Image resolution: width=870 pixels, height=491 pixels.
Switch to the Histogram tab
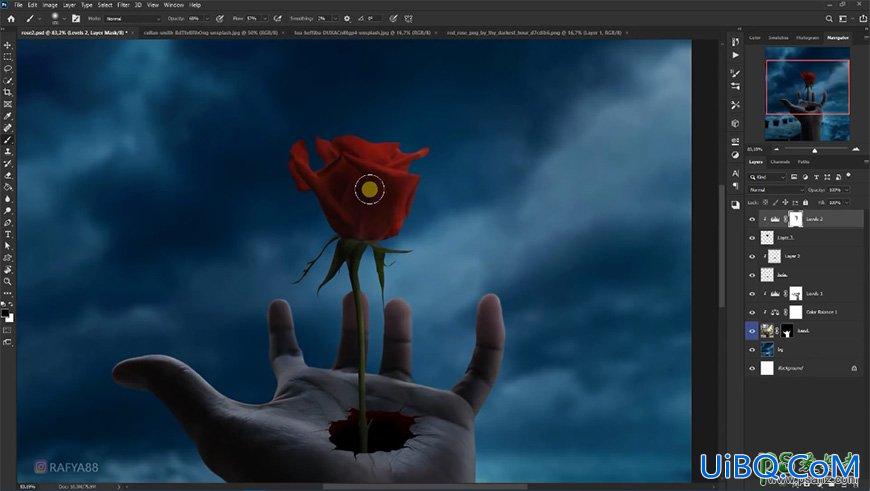(x=807, y=38)
